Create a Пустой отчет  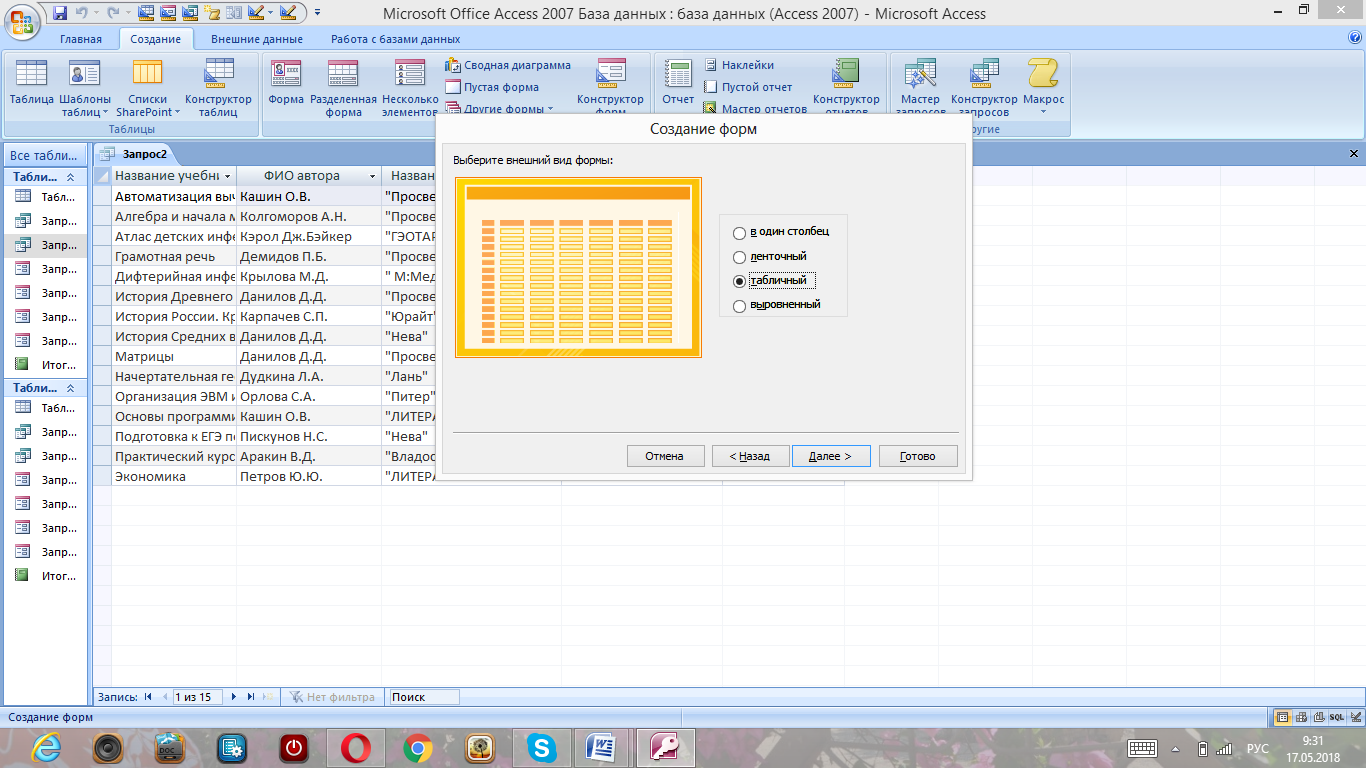point(747,87)
